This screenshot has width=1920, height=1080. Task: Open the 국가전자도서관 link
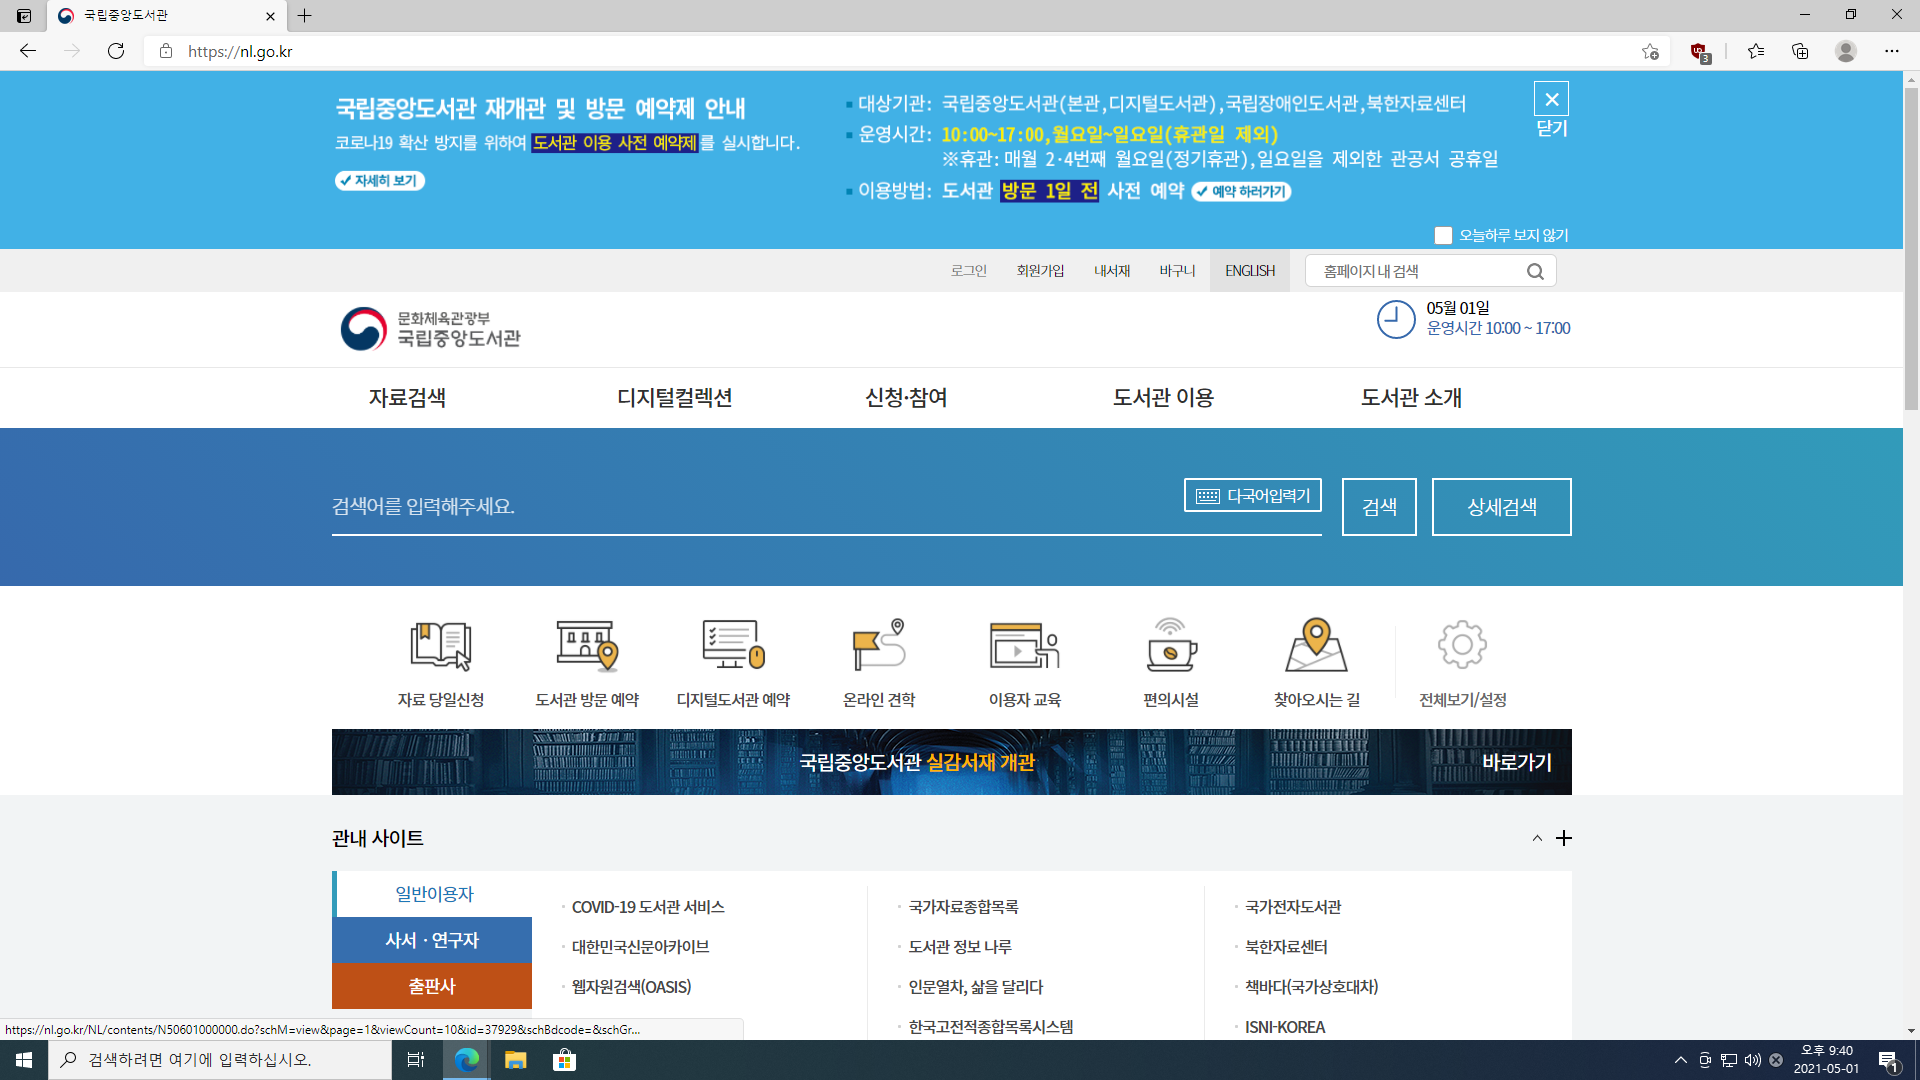pyautogui.click(x=1293, y=907)
